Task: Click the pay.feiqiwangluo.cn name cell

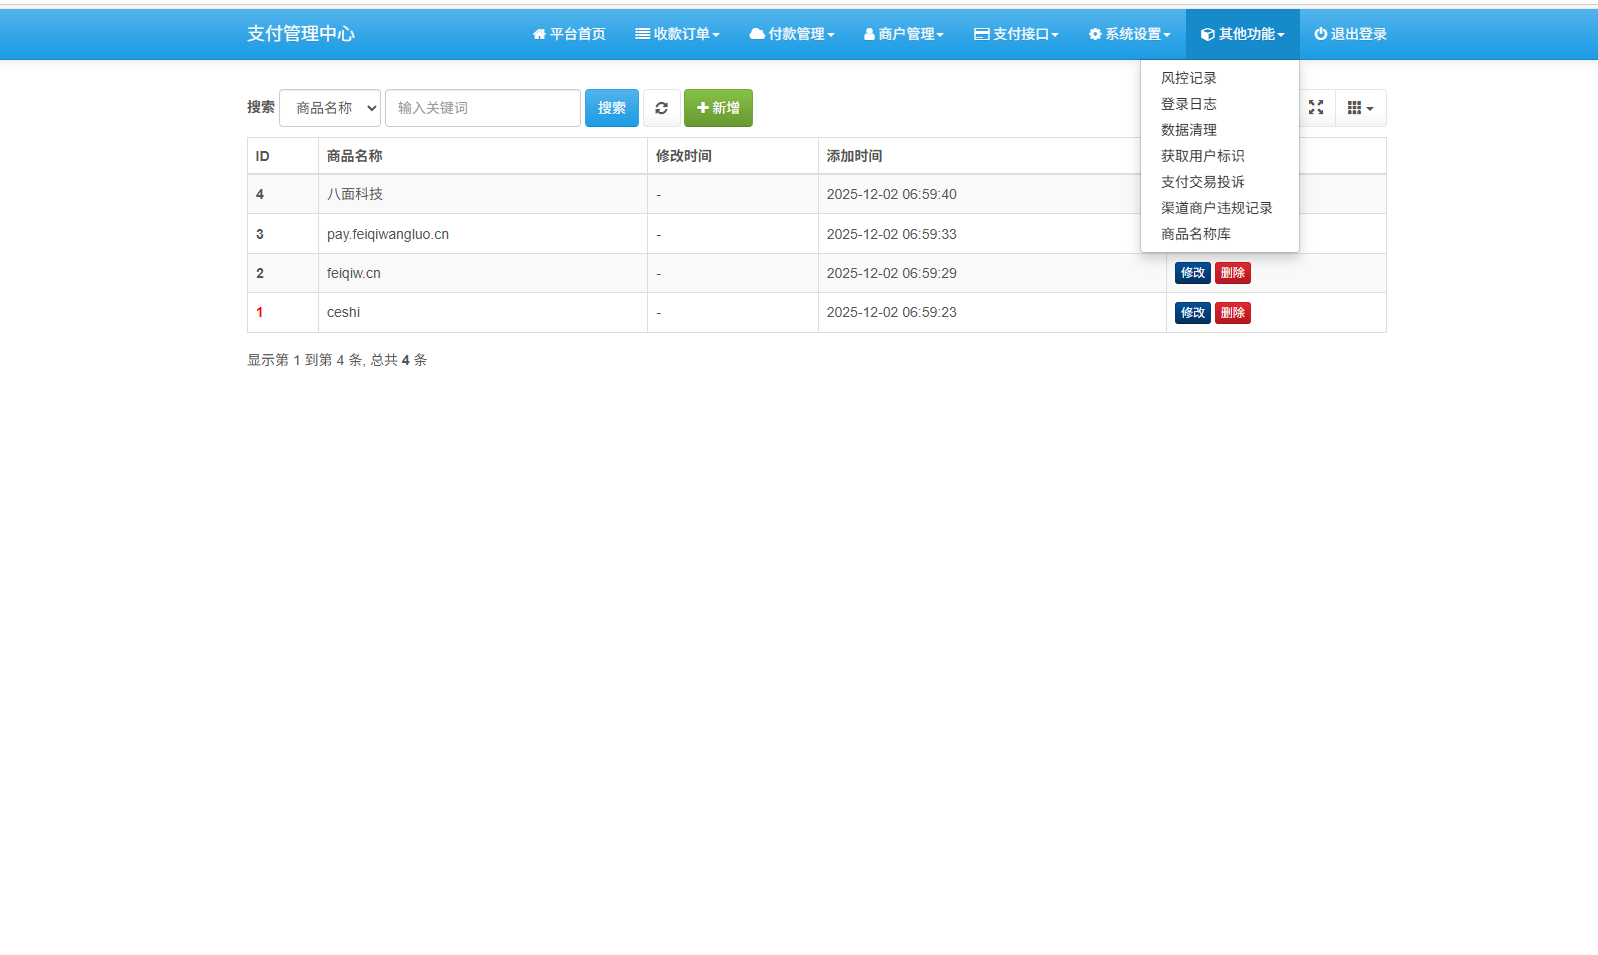Action: 483,234
